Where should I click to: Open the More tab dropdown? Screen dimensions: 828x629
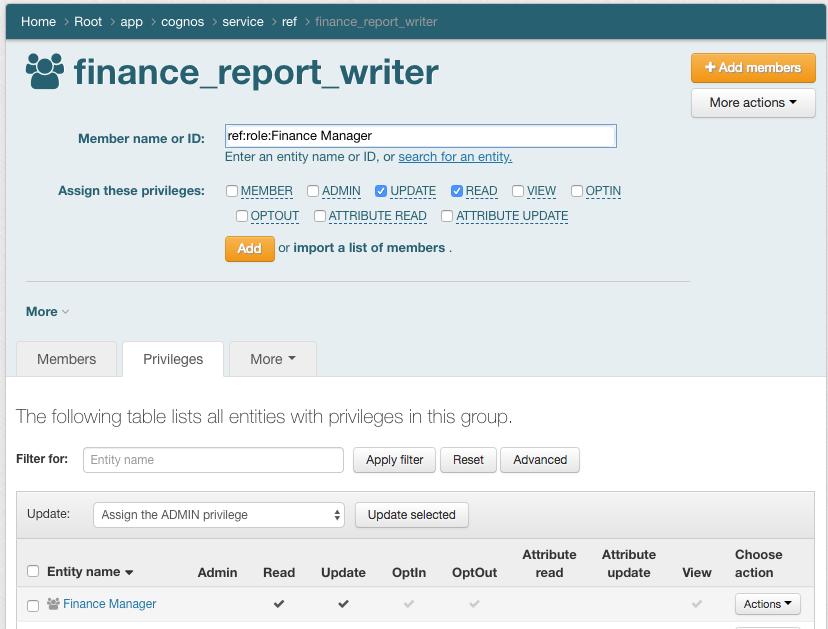(x=273, y=359)
